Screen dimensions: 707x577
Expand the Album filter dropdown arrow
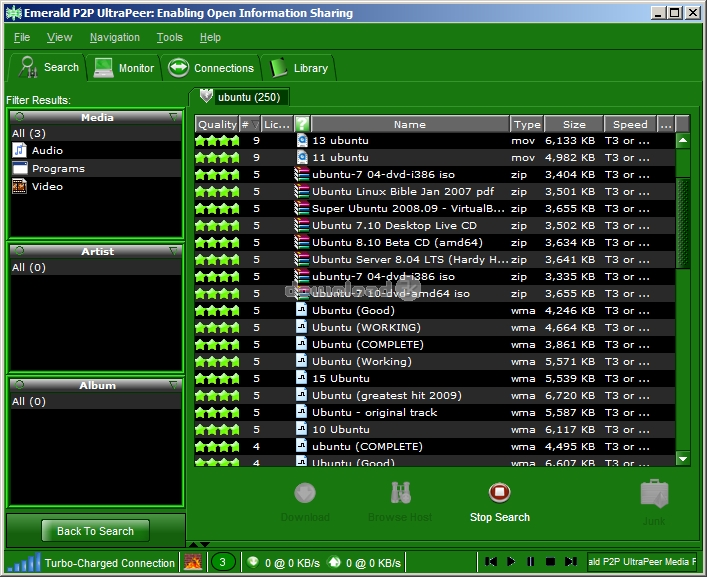[x=173, y=385]
